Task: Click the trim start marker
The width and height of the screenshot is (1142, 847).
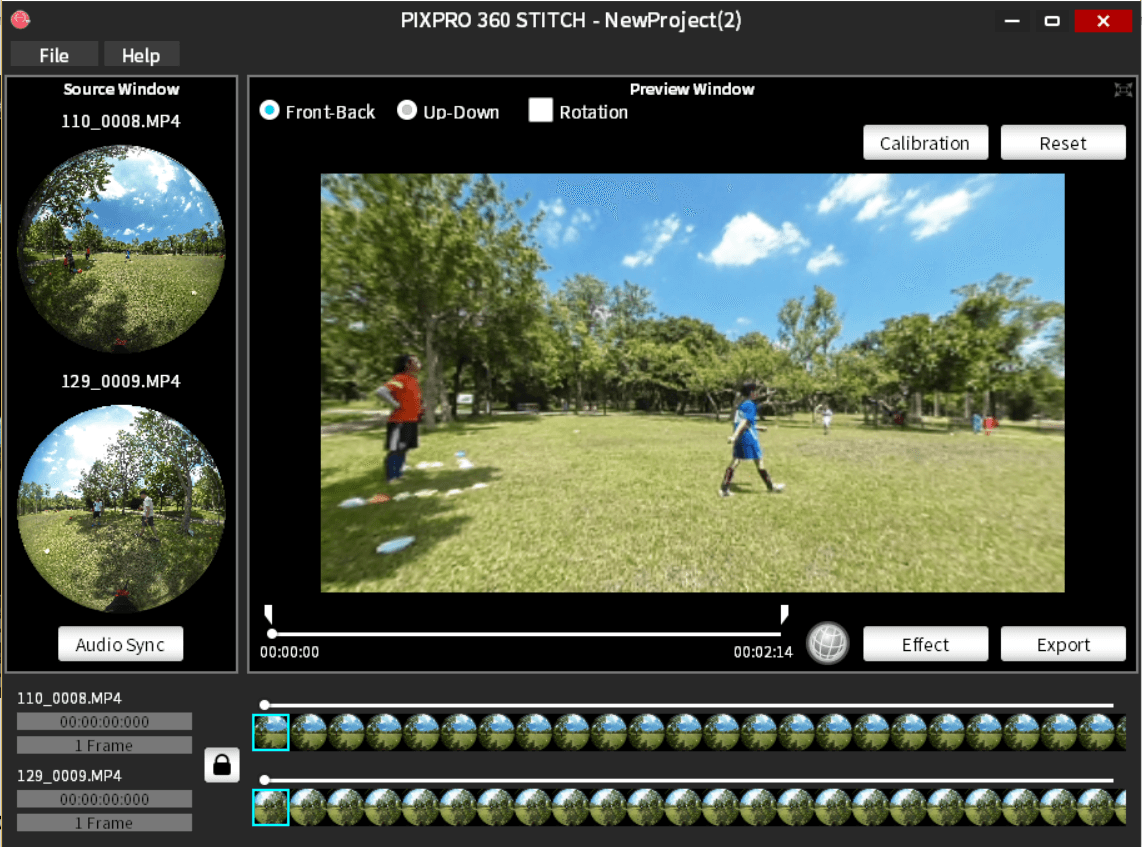Action: 269,613
